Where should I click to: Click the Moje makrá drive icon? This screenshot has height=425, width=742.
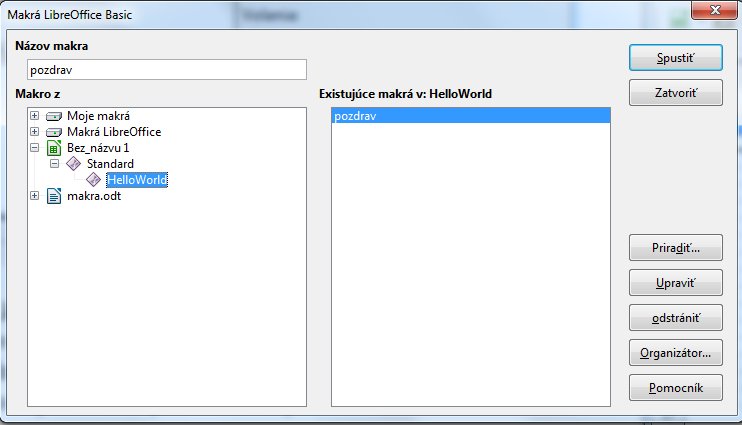(x=54, y=116)
